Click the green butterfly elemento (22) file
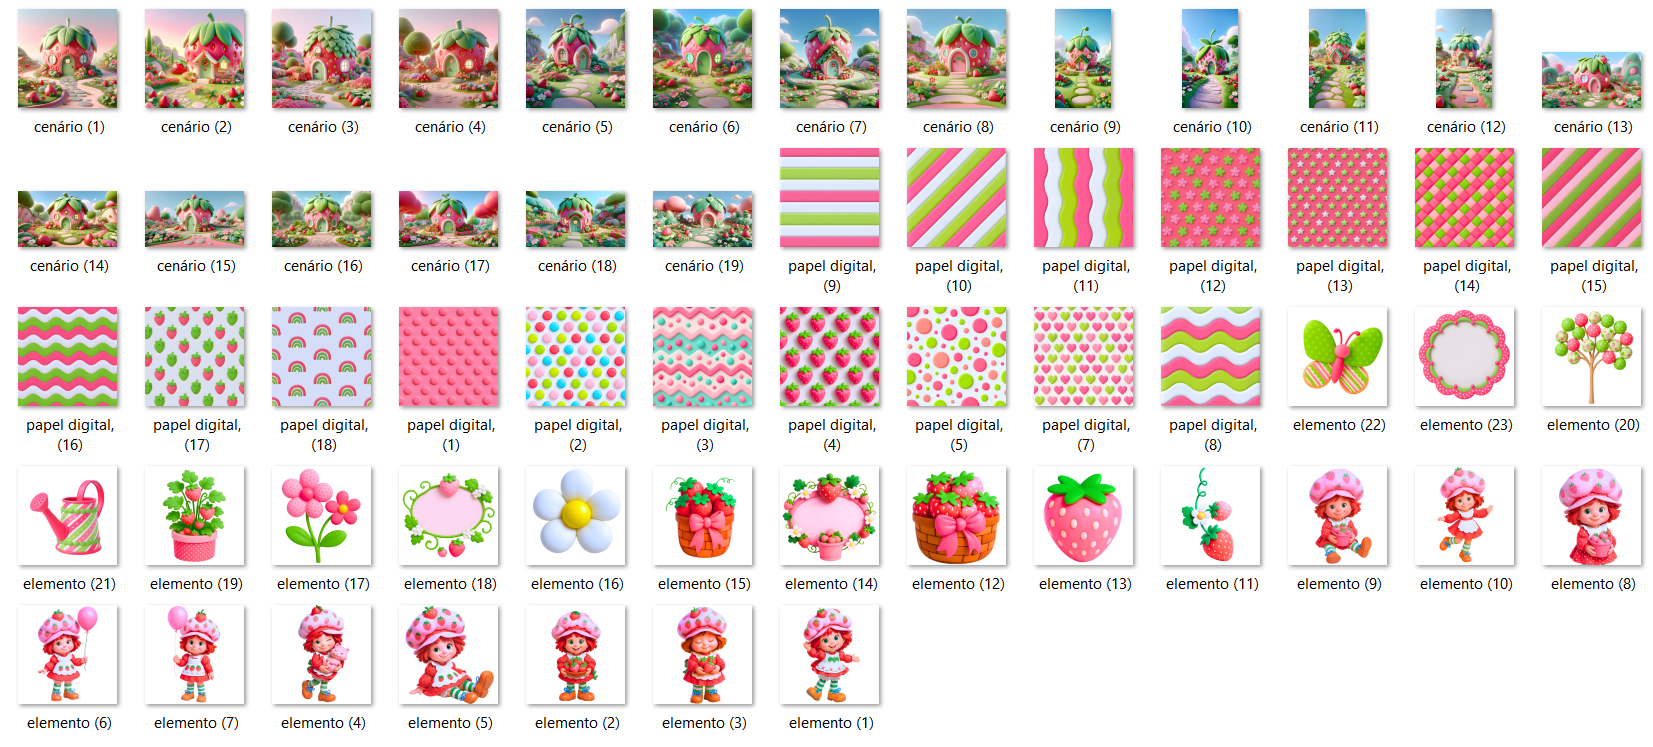1653x747 pixels. 1338,357
